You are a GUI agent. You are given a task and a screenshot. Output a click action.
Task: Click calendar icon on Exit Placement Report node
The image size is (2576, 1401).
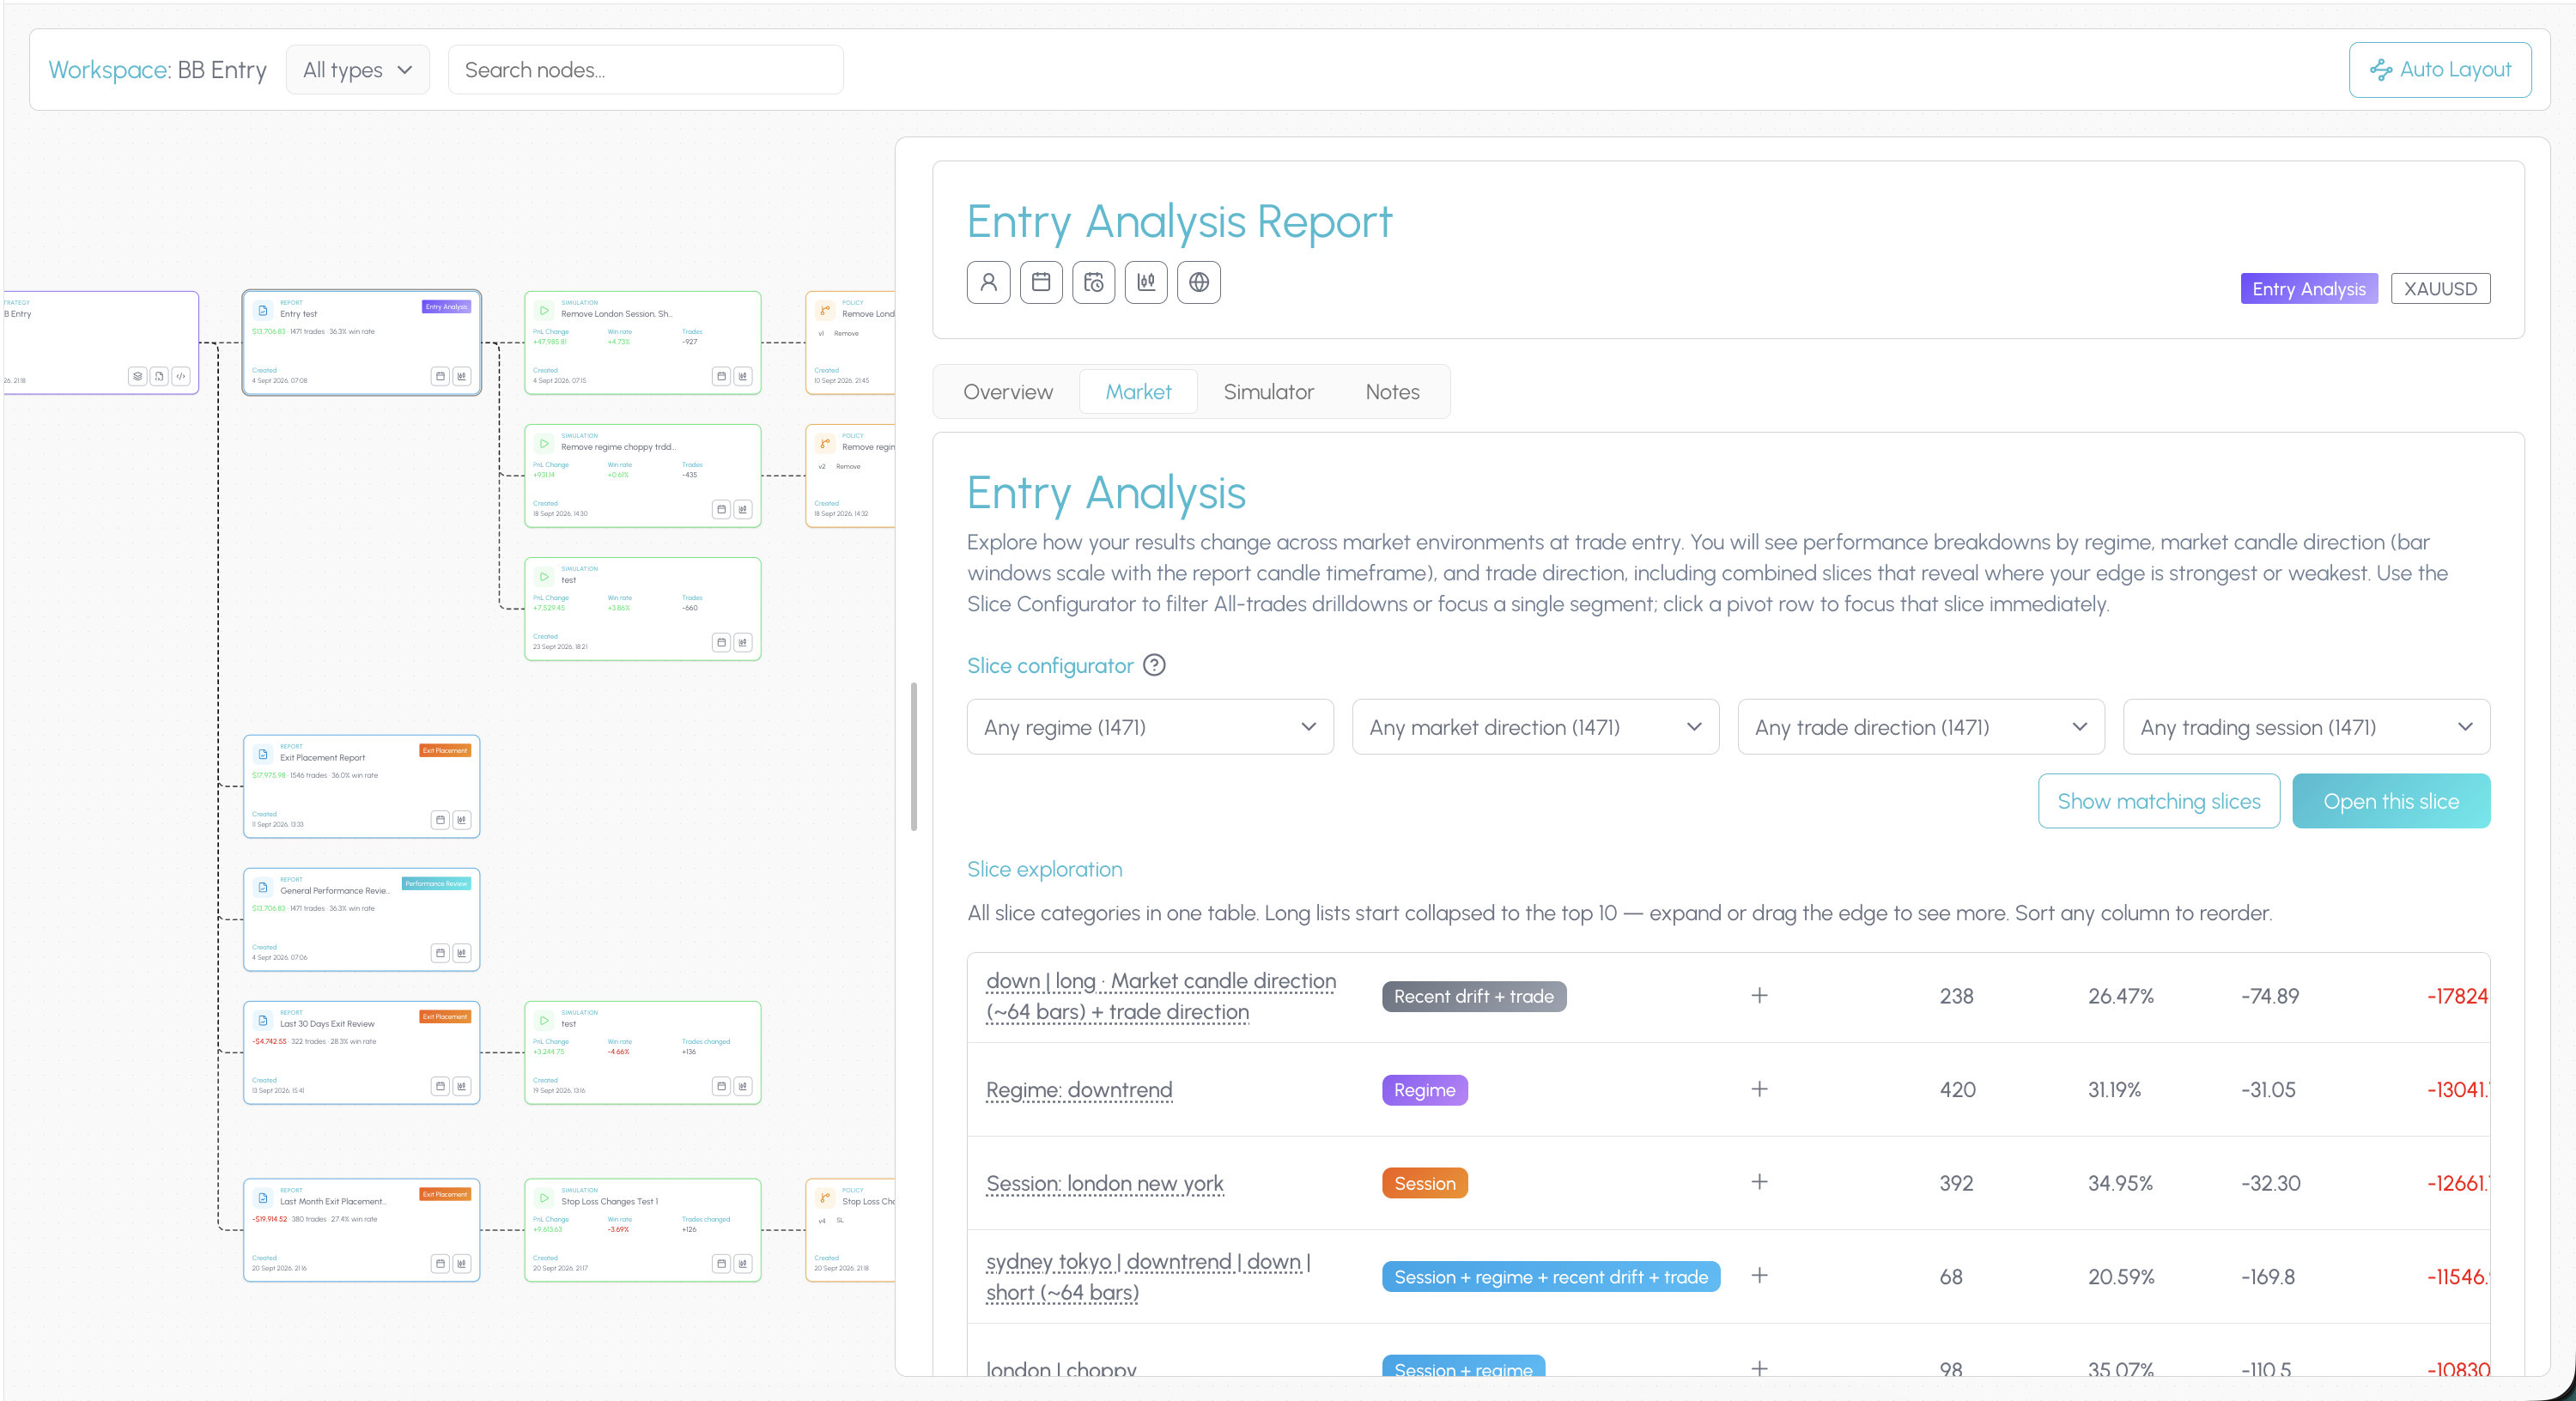point(440,820)
